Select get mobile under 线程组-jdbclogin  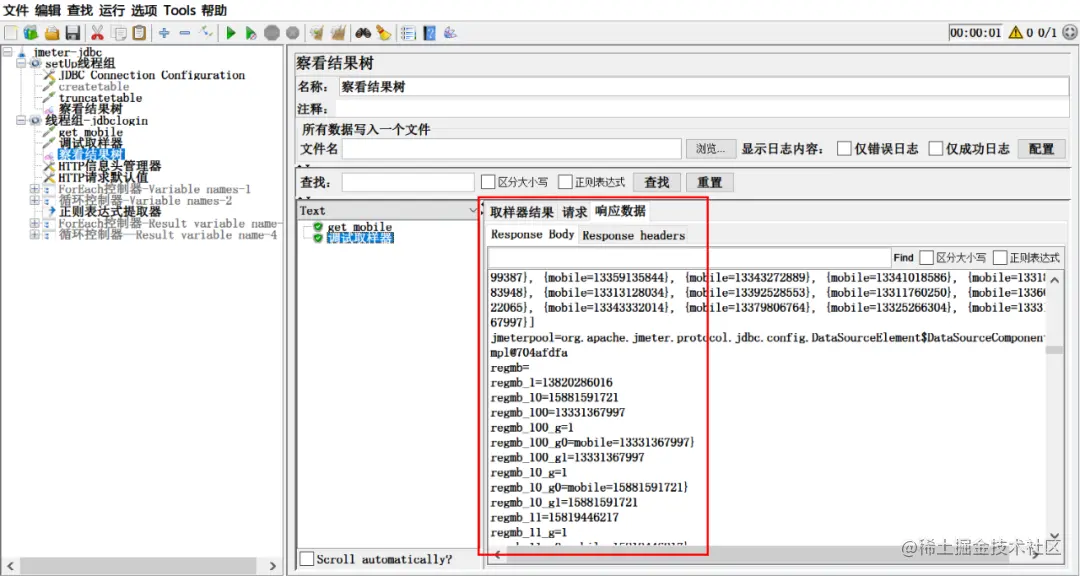[x=90, y=132]
